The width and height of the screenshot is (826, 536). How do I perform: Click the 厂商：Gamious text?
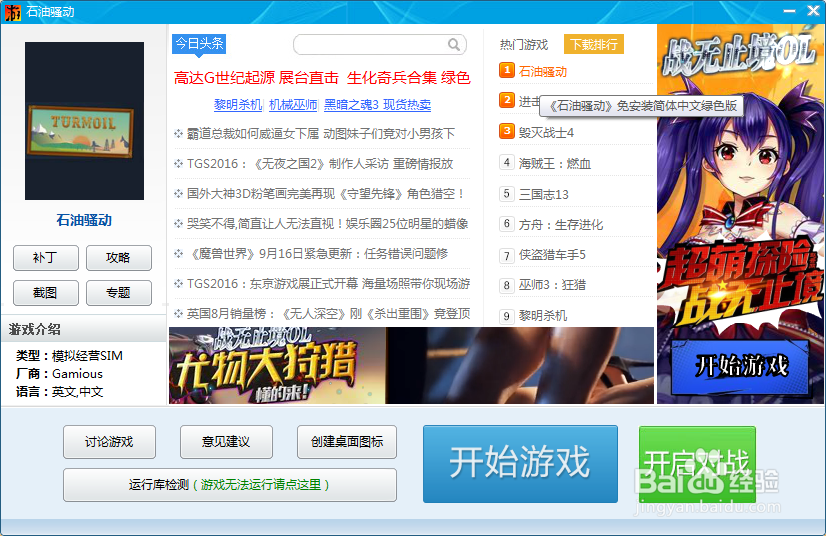pos(59,374)
